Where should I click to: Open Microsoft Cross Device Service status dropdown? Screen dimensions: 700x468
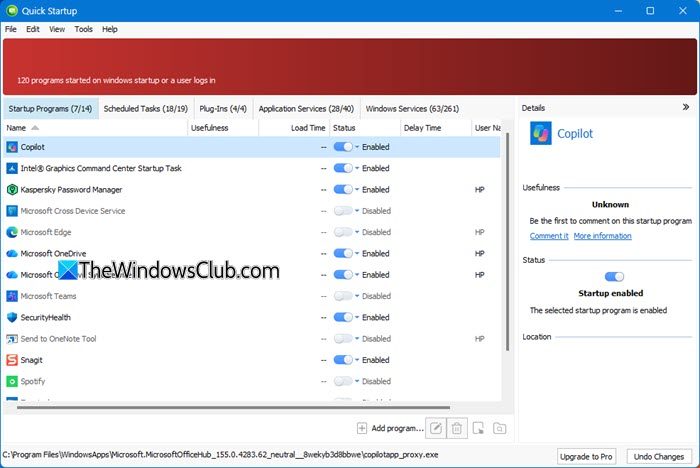[357, 211]
